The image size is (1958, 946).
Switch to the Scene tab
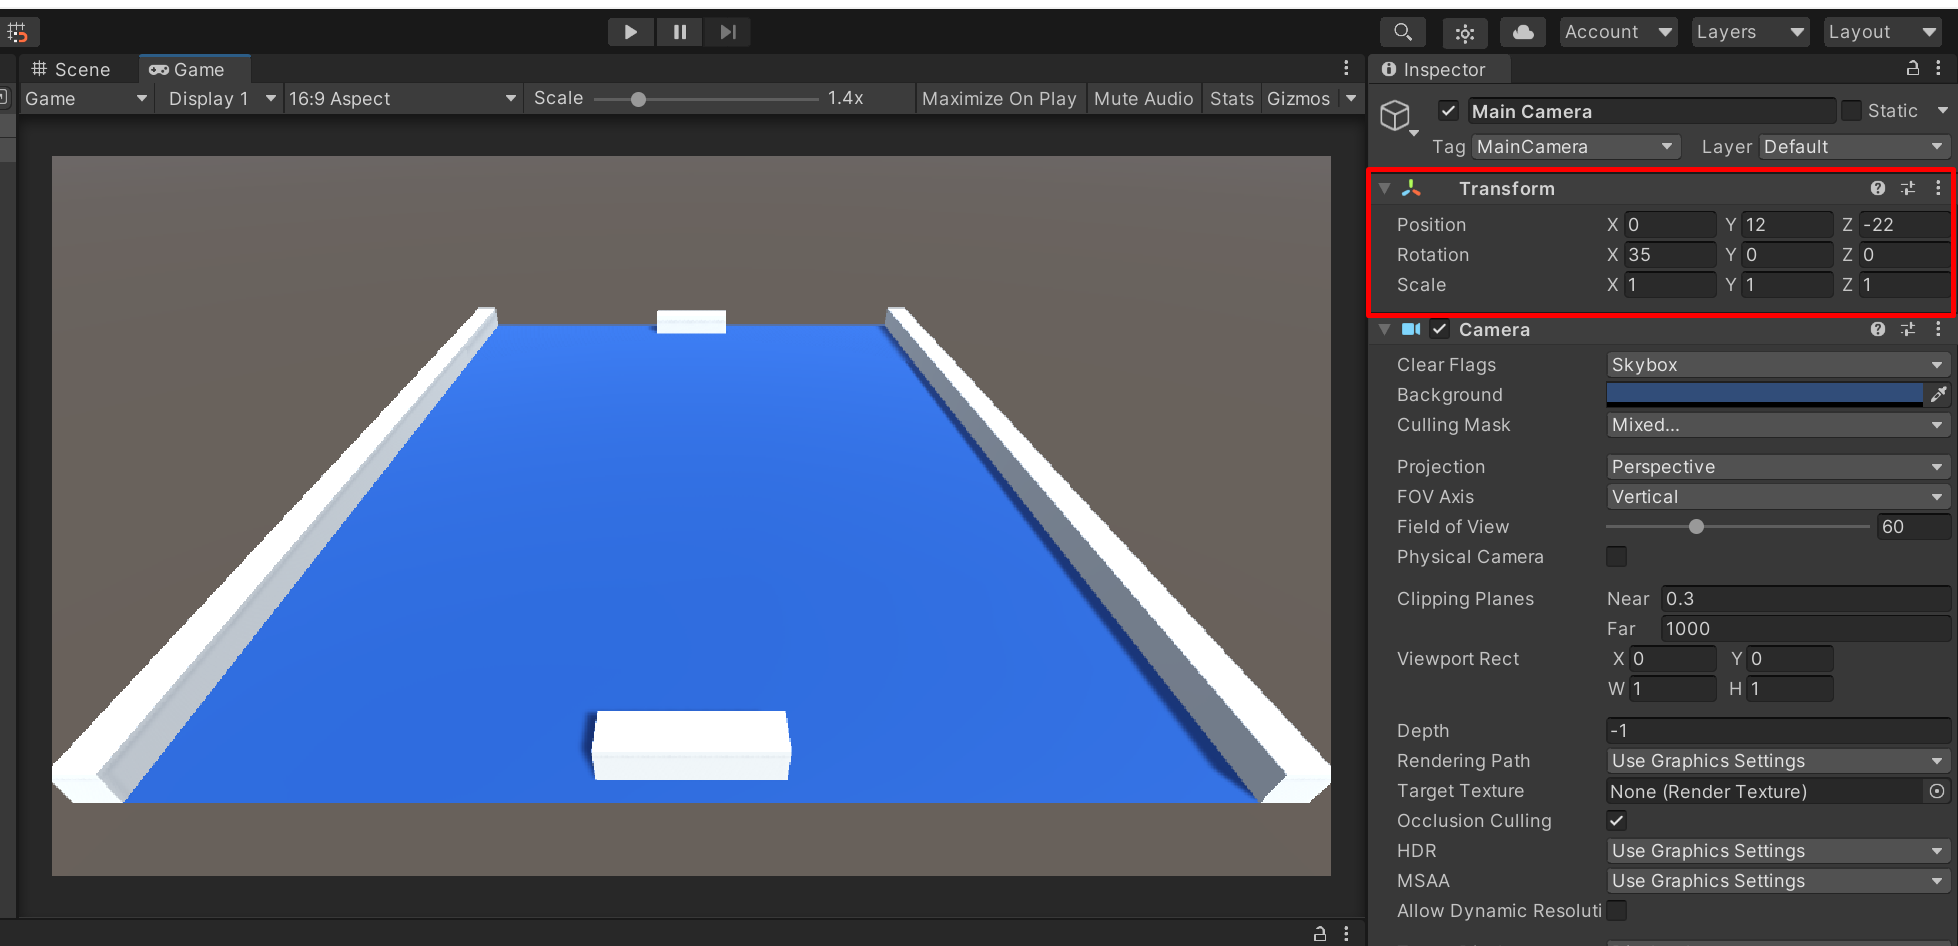[x=71, y=69]
